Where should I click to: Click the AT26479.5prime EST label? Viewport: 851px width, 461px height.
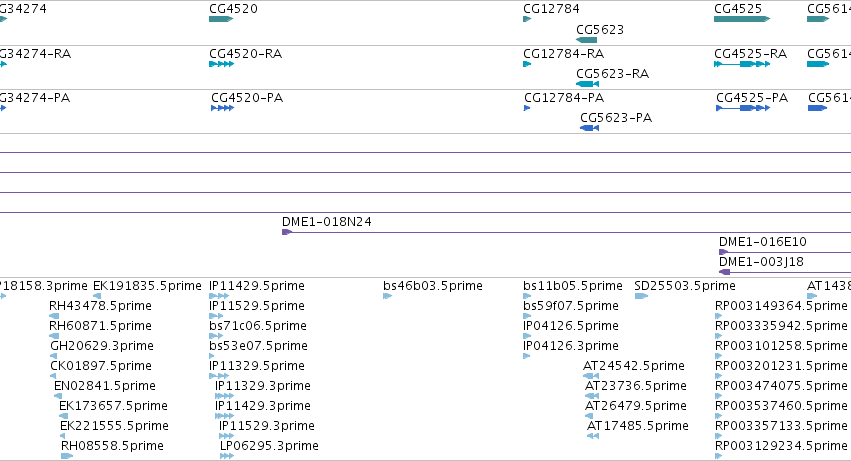pyautogui.click(x=636, y=406)
